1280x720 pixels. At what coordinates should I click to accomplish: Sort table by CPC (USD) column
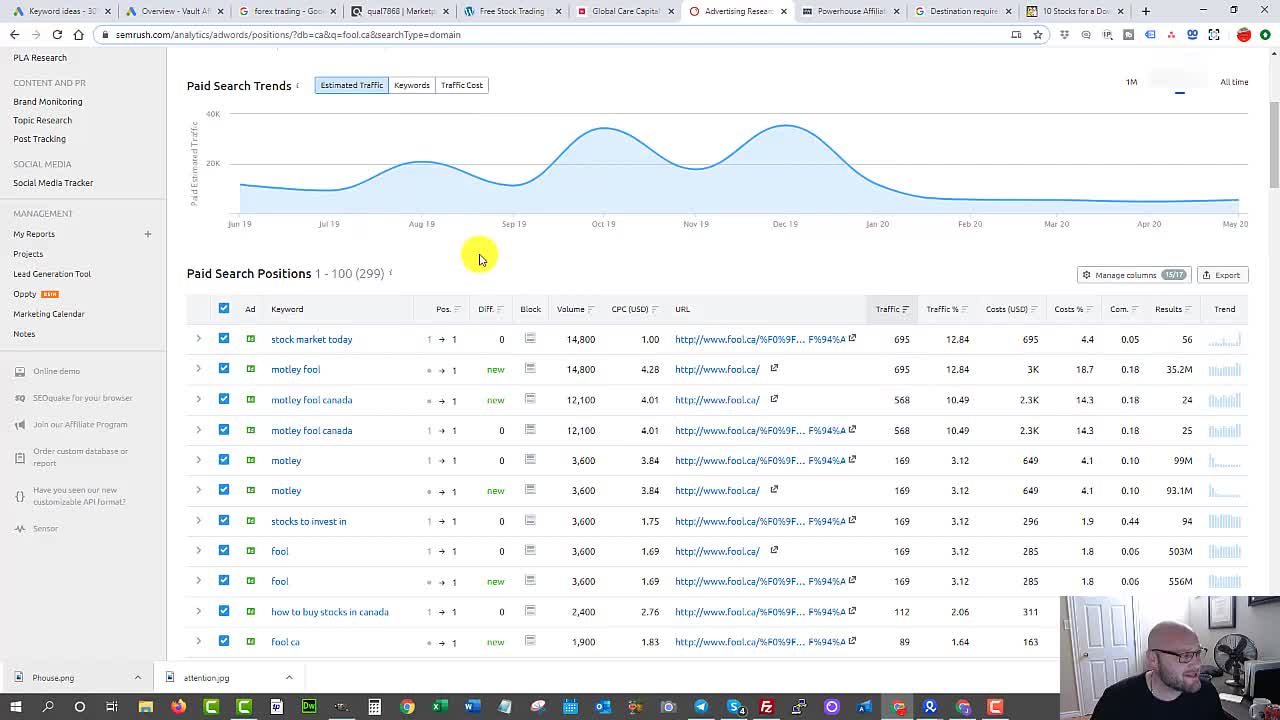tap(634, 309)
